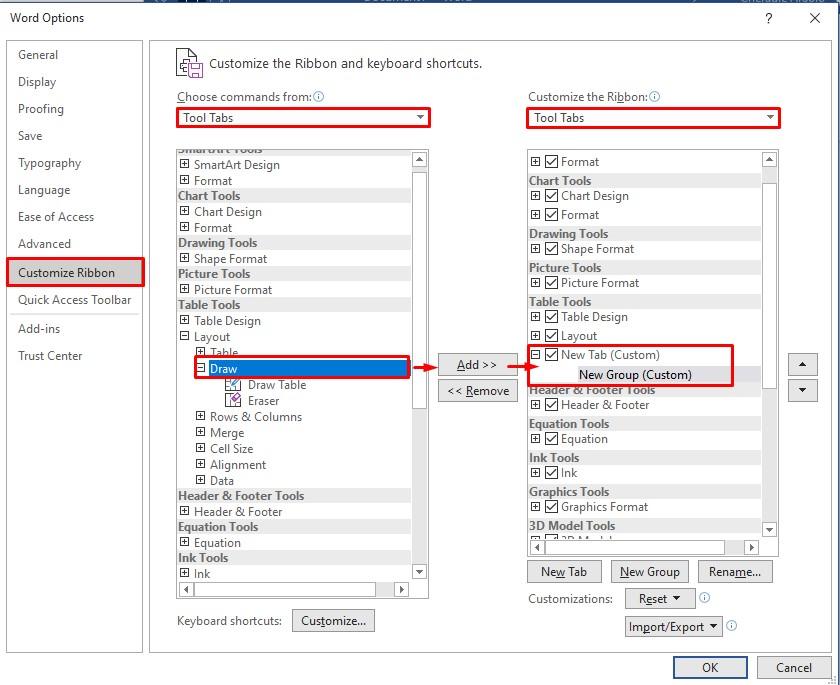Click the Move Up arrow beside the ribbon list
The width and height of the screenshot is (840, 685).
coord(803,364)
